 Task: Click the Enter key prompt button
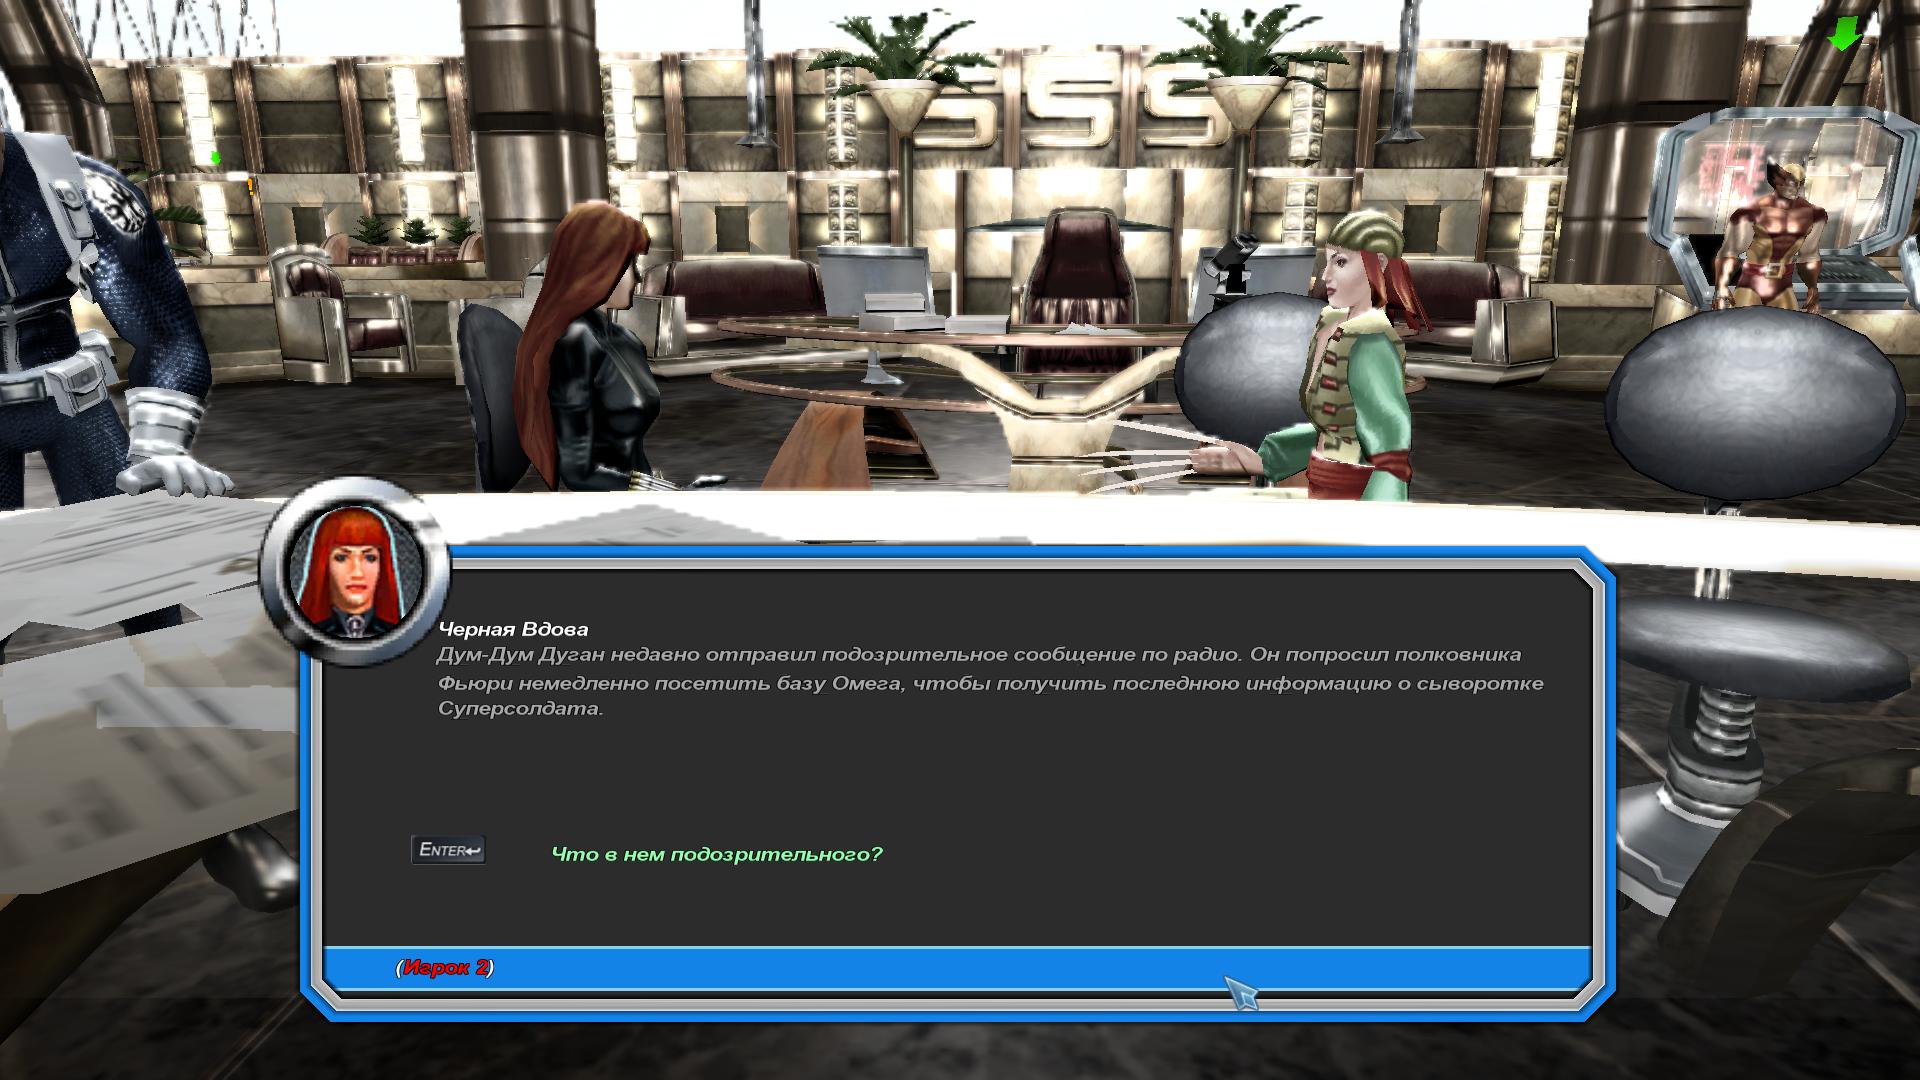(448, 850)
